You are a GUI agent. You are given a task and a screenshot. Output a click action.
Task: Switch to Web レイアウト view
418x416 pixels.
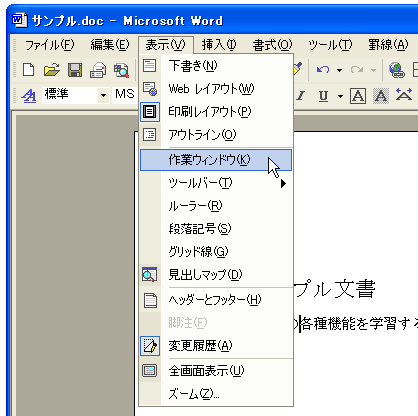216,89
